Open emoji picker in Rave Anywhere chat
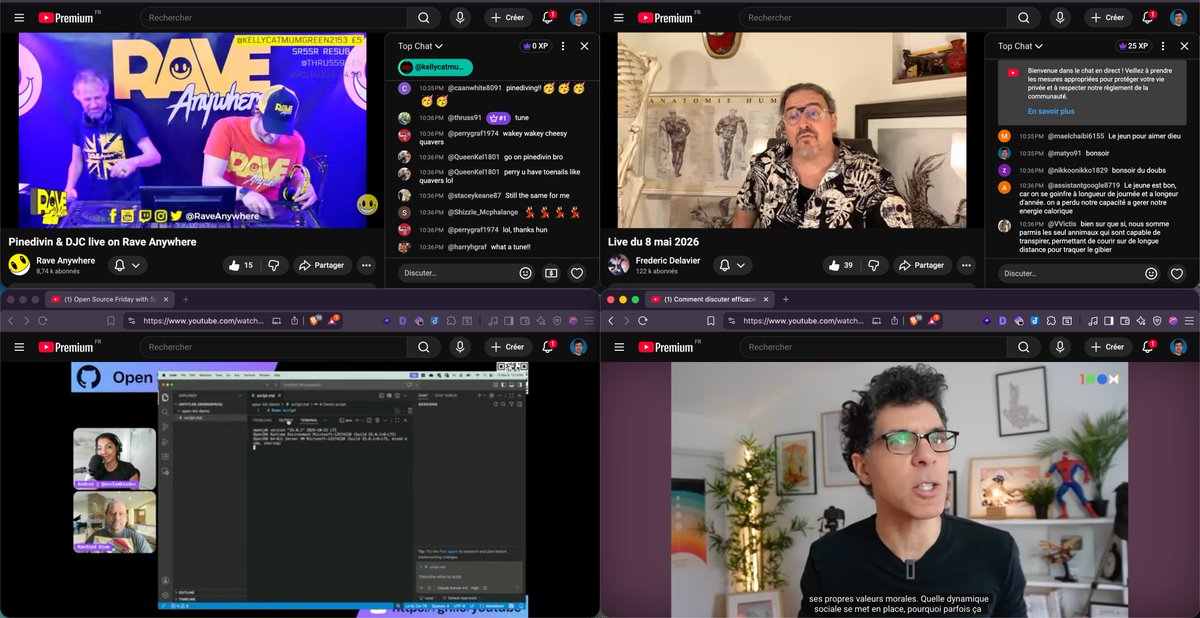 (525, 273)
